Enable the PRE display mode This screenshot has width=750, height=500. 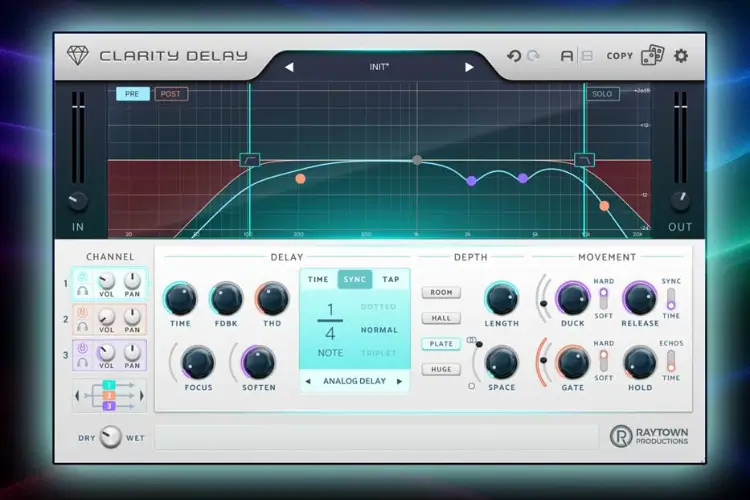click(x=132, y=94)
